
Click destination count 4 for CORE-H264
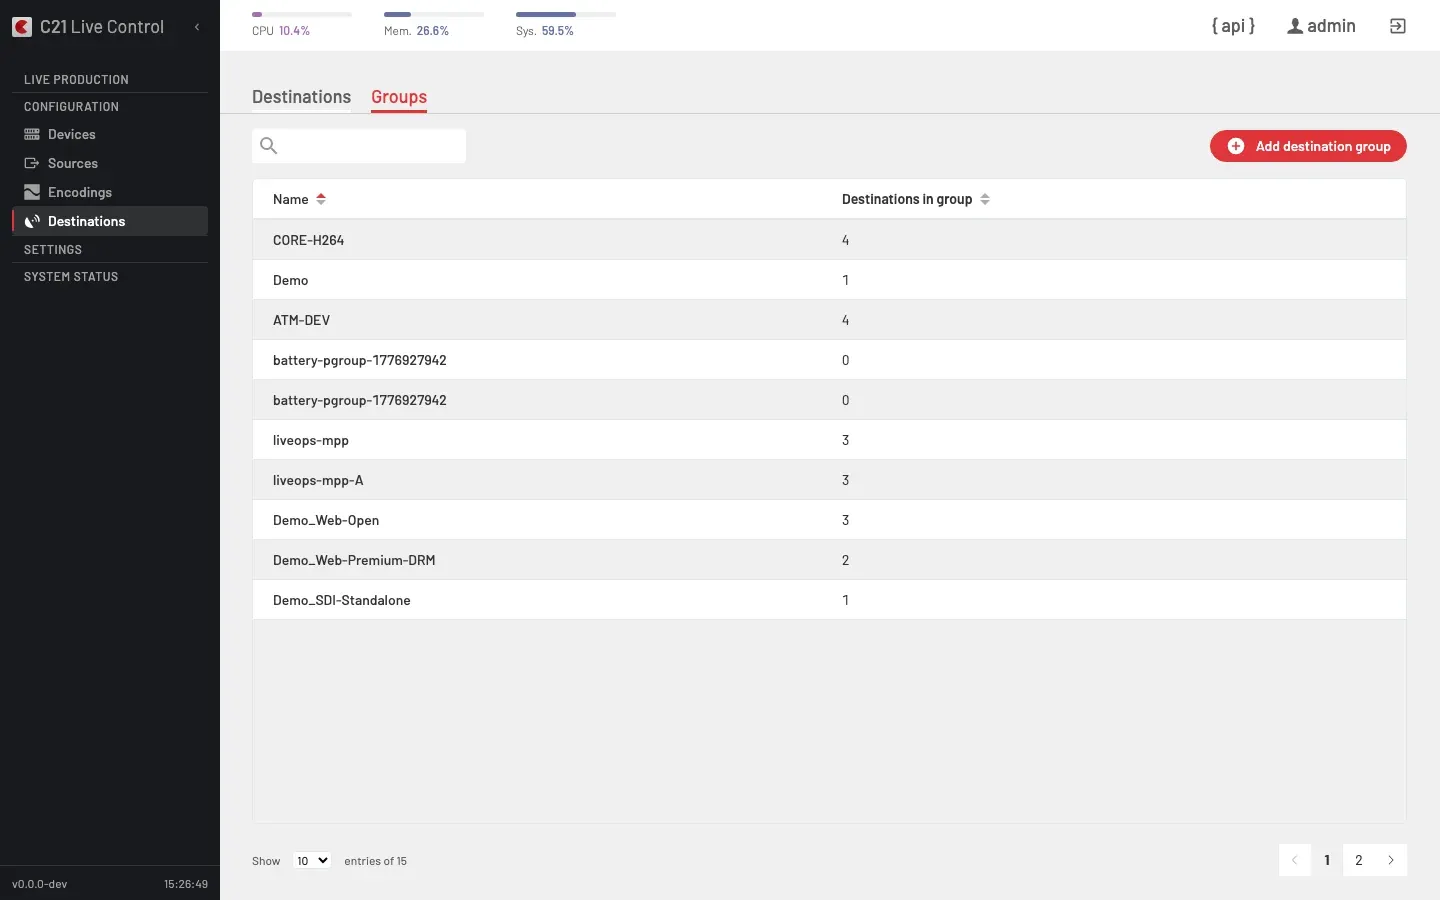coord(845,240)
